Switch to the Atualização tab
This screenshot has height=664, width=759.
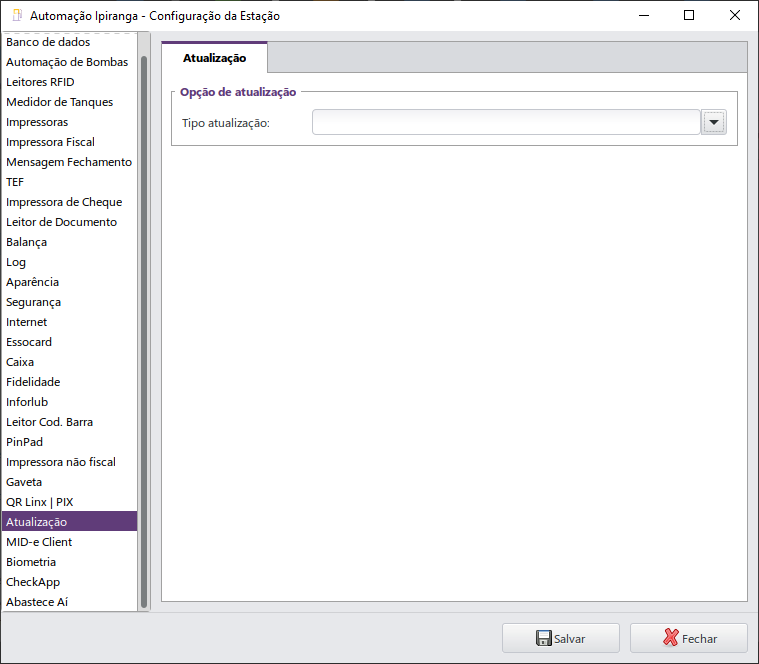coord(214,58)
